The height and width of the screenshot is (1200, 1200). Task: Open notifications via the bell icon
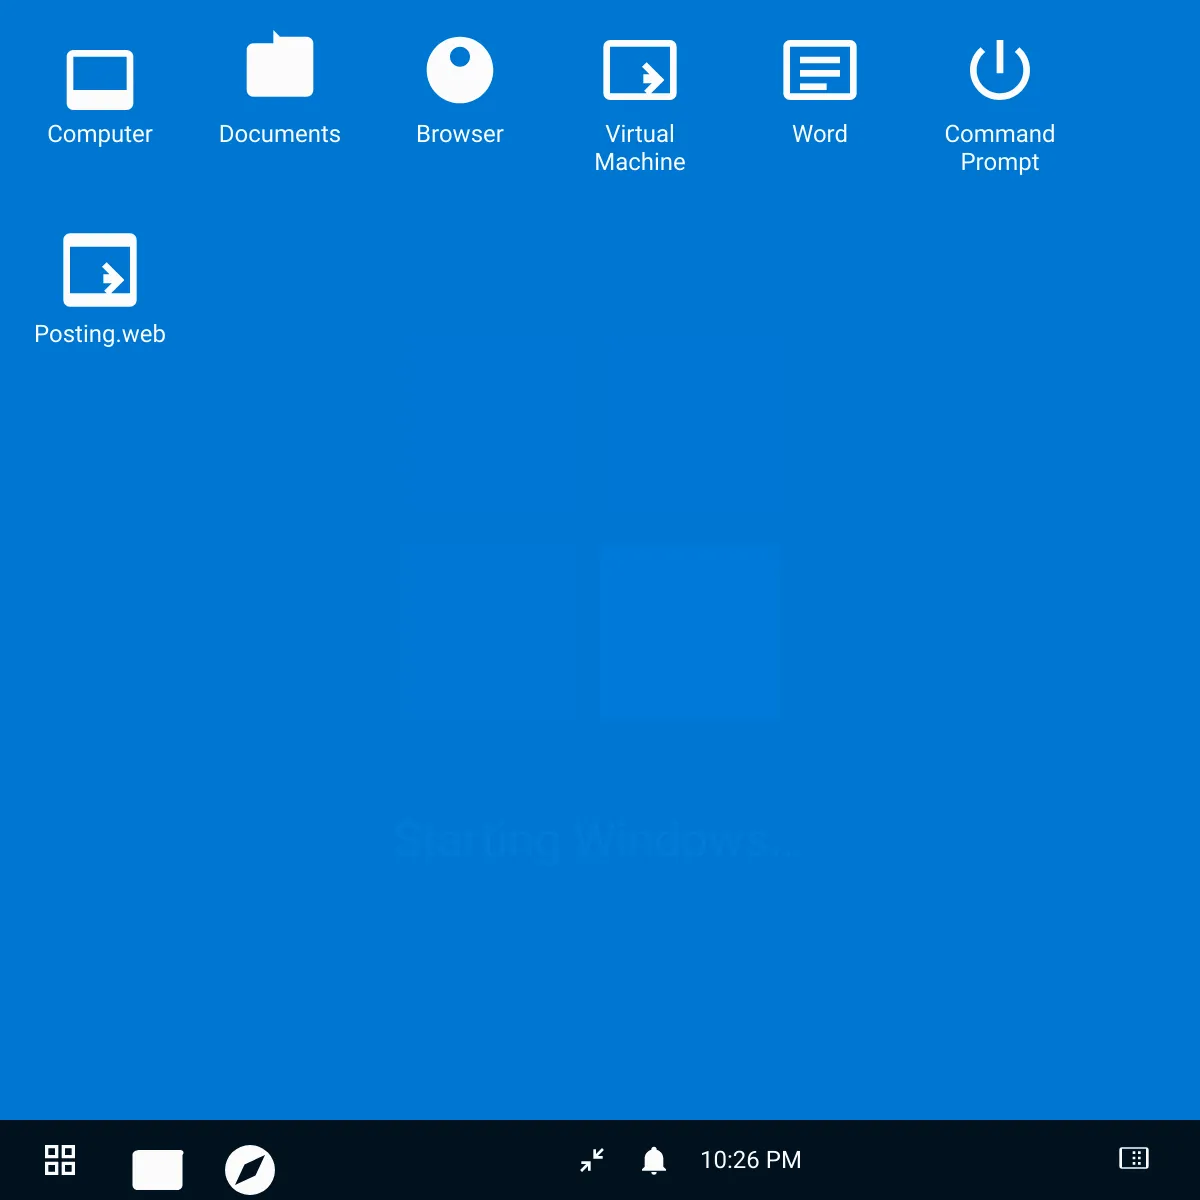point(654,1160)
